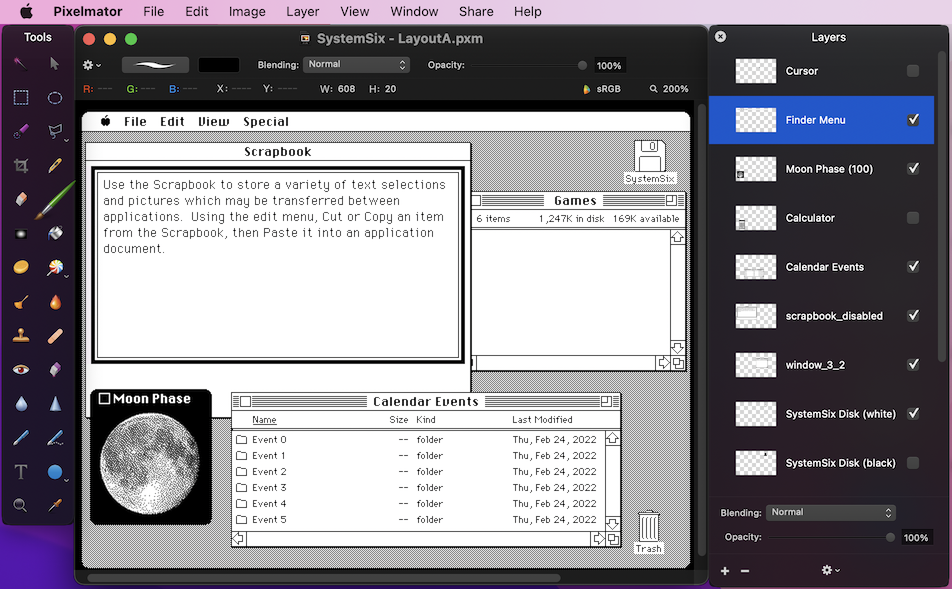Select the enlarged Brush tool
This screenshot has width=952, height=589.
coord(55,200)
